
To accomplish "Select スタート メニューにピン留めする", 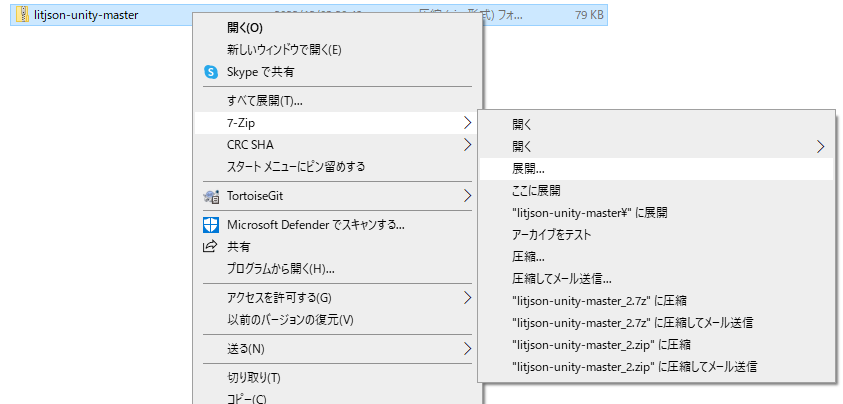I will click(337, 167).
